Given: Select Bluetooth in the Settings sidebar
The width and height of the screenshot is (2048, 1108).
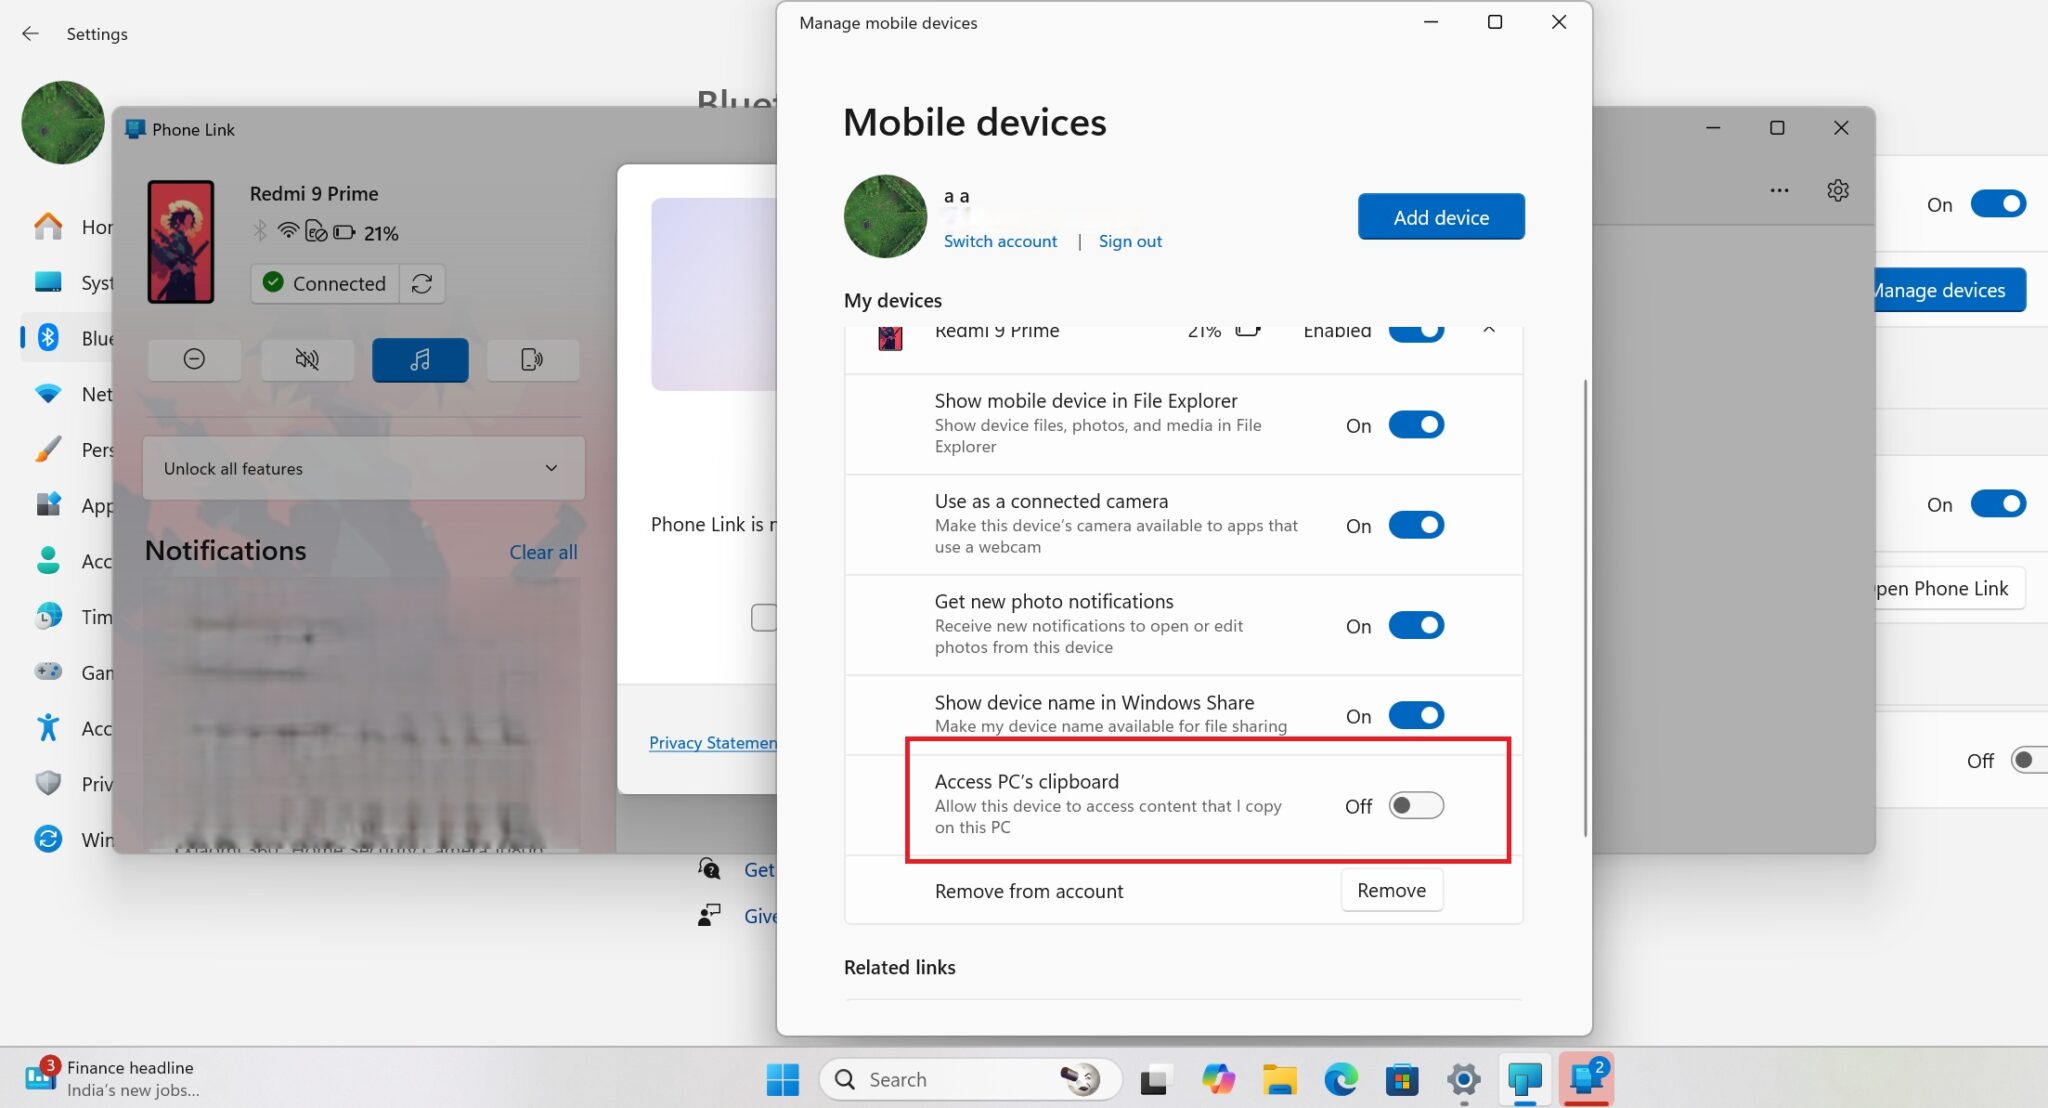Looking at the screenshot, I should pos(48,338).
